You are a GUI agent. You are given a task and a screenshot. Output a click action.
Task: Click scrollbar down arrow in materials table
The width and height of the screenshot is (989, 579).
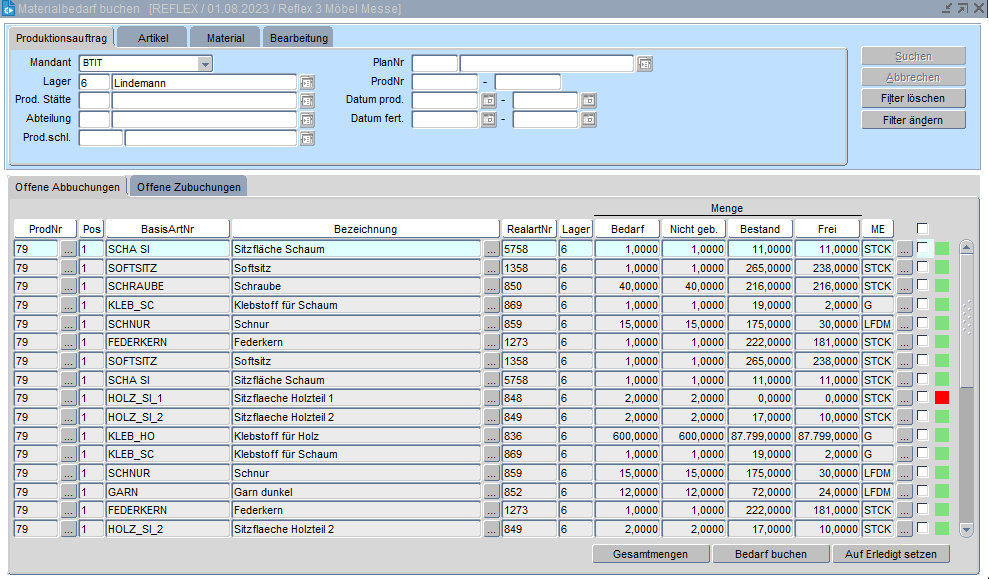(x=966, y=528)
